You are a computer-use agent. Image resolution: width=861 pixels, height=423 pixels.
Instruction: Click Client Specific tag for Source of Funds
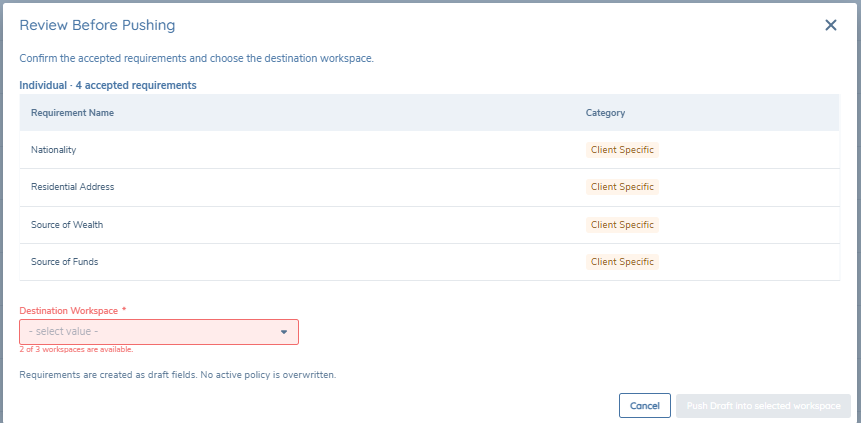622,262
